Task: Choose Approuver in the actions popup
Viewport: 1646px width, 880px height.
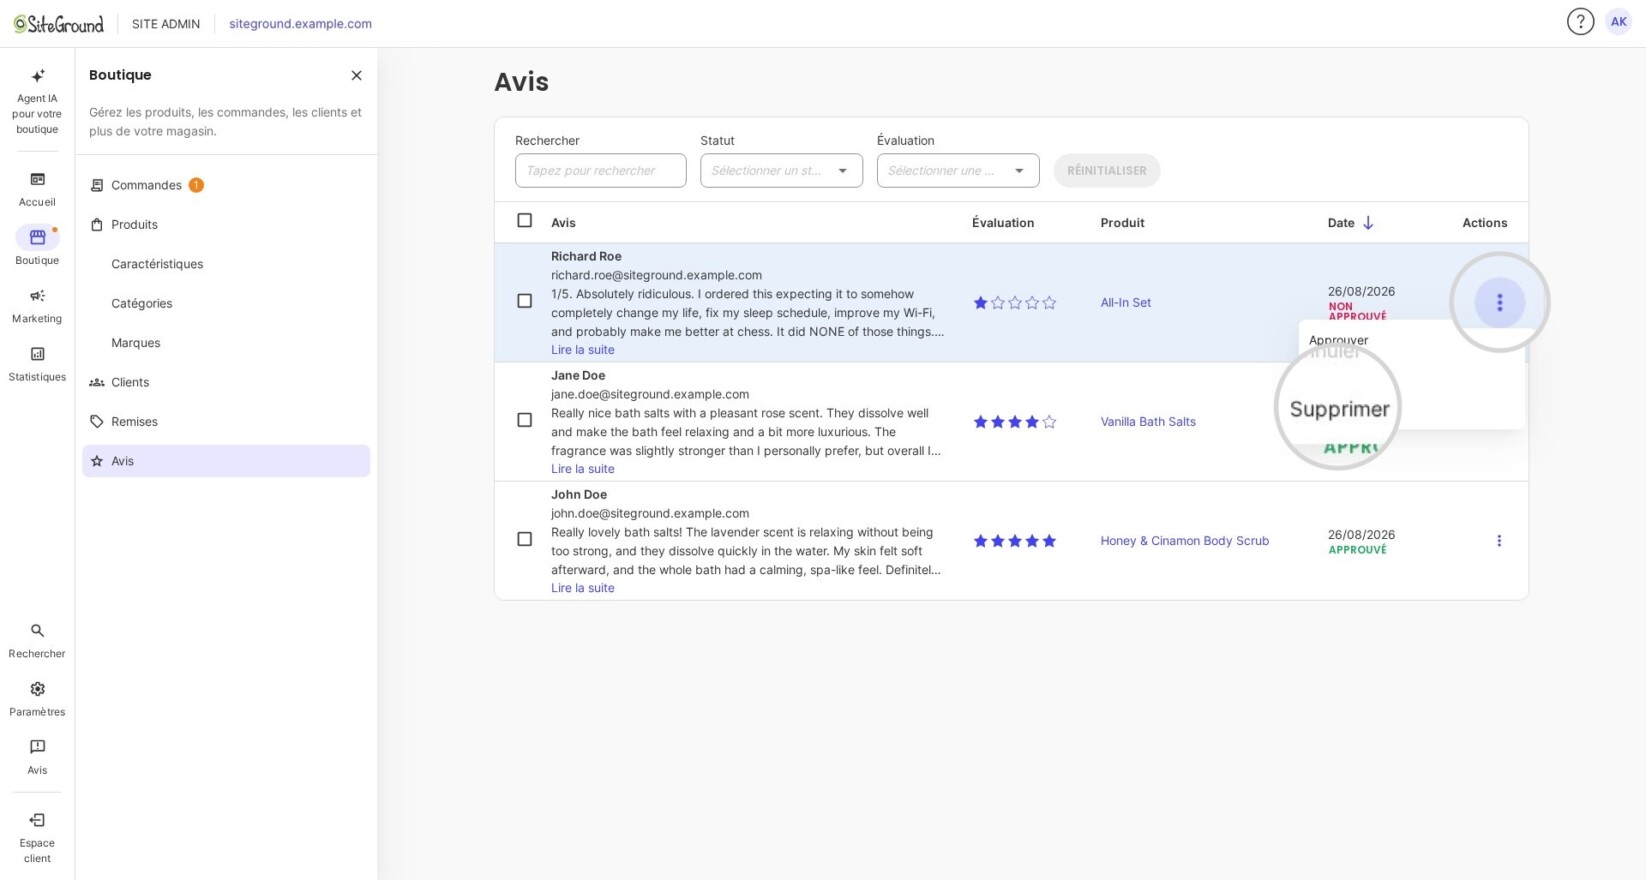Action: (x=1338, y=340)
